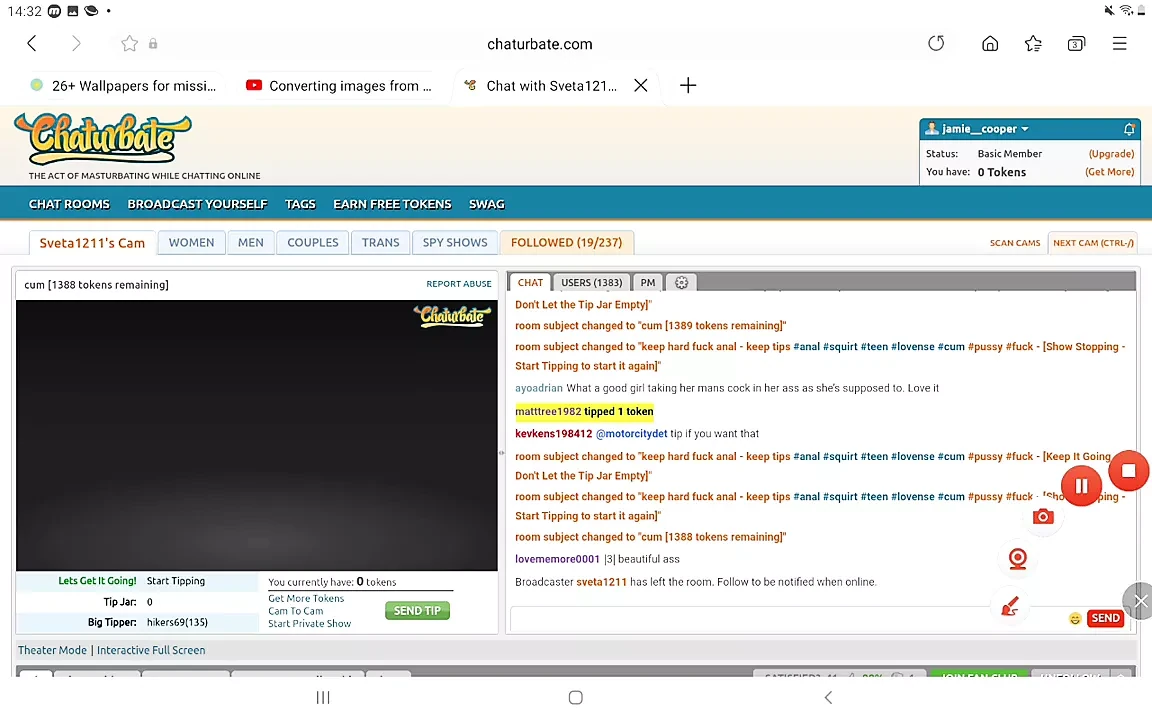Viewport: 1152px width, 720px height.
Task: Click username ayoadrian in chat
Action: 539,388
